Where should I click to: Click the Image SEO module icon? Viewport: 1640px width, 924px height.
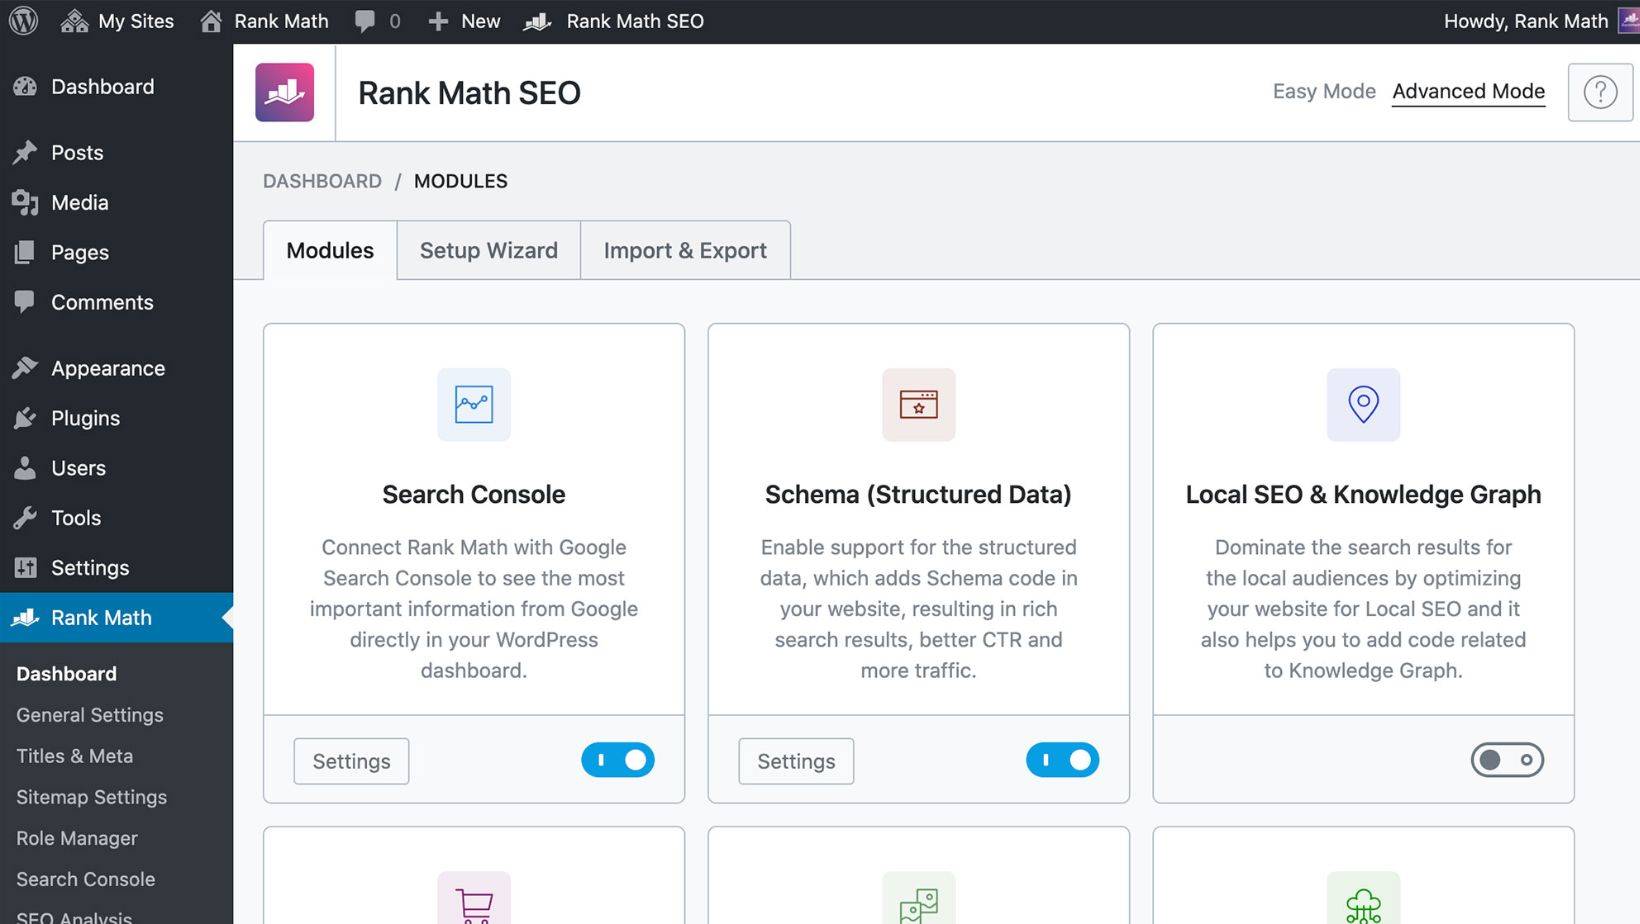[x=918, y=898]
